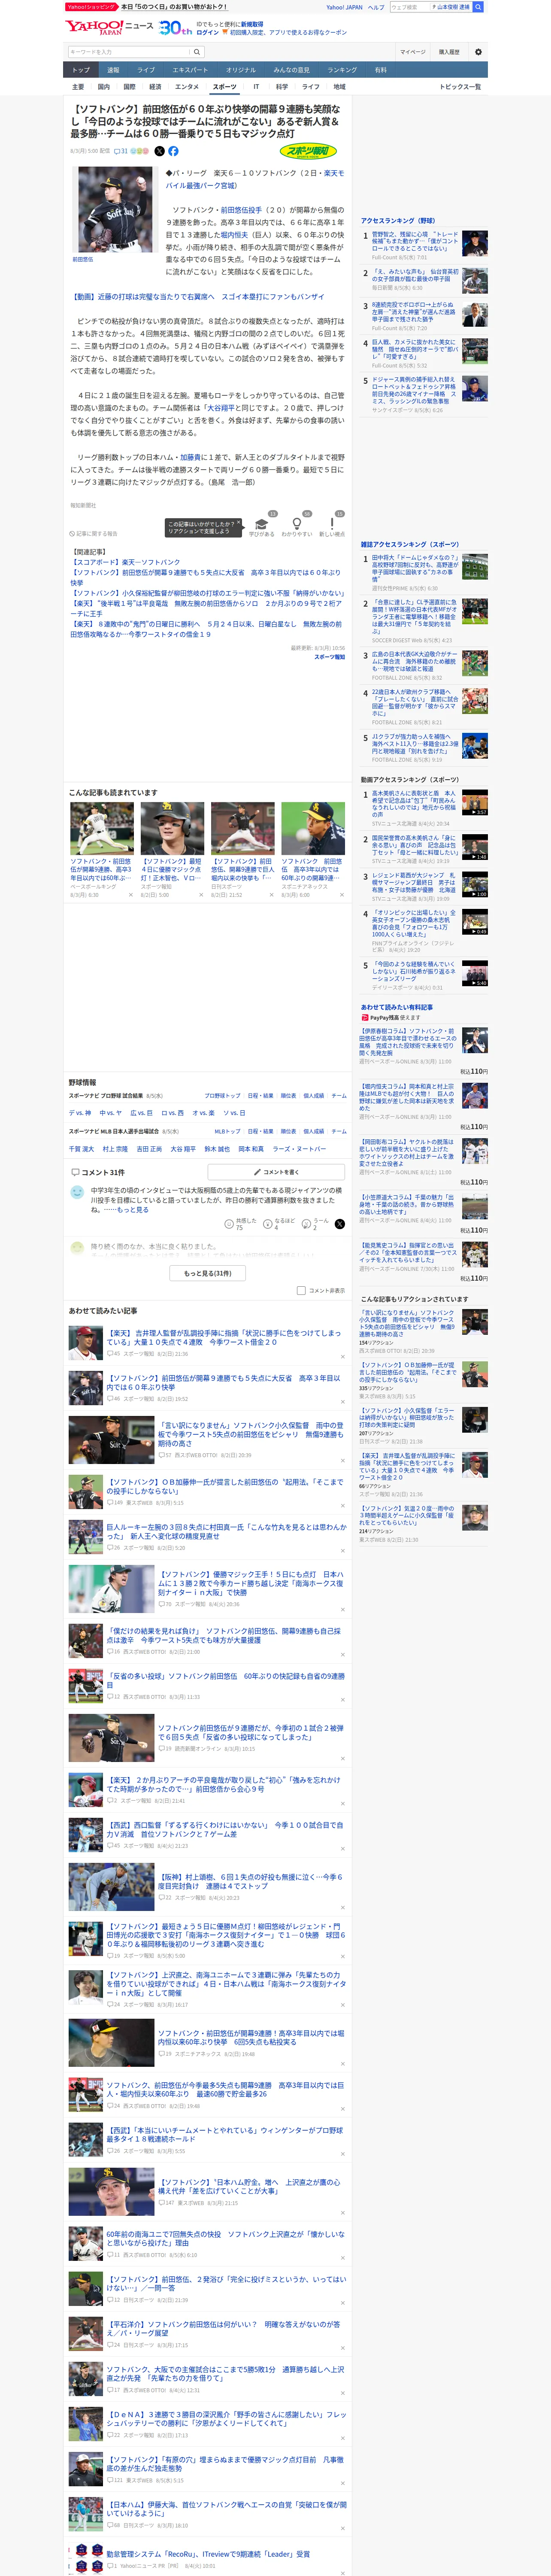Click the ログイン link
This screenshot has width=551, height=2576.
point(208,32)
